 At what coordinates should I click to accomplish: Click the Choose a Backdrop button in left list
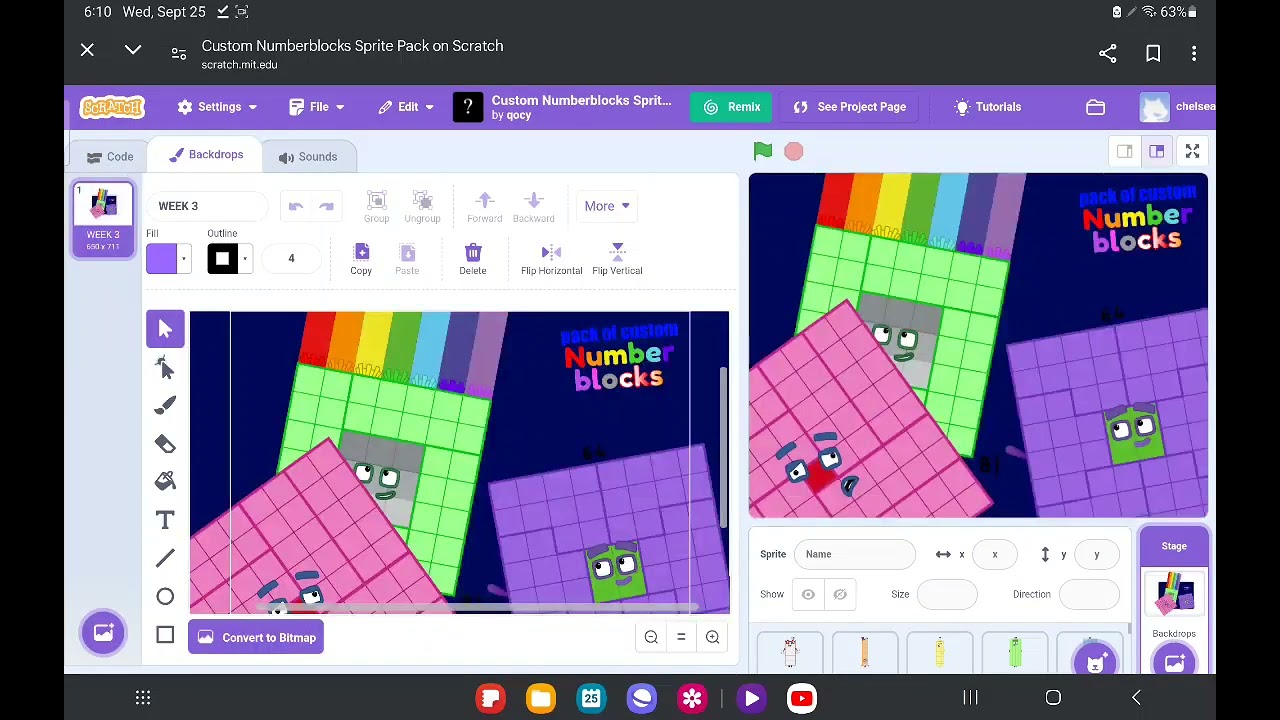103,632
